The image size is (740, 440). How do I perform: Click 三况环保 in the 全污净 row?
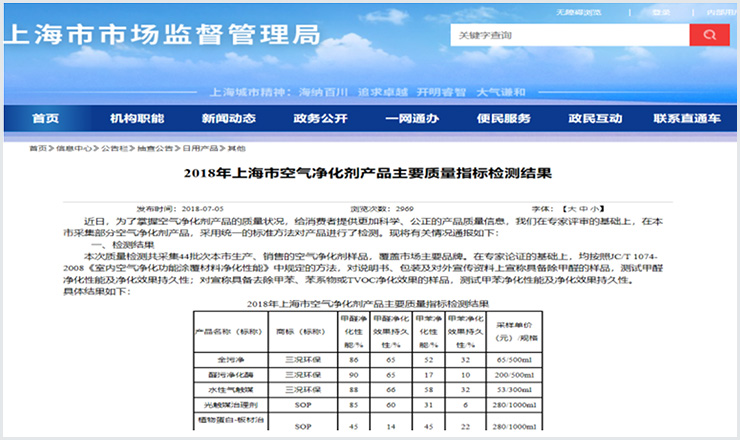click(x=303, y=360)
